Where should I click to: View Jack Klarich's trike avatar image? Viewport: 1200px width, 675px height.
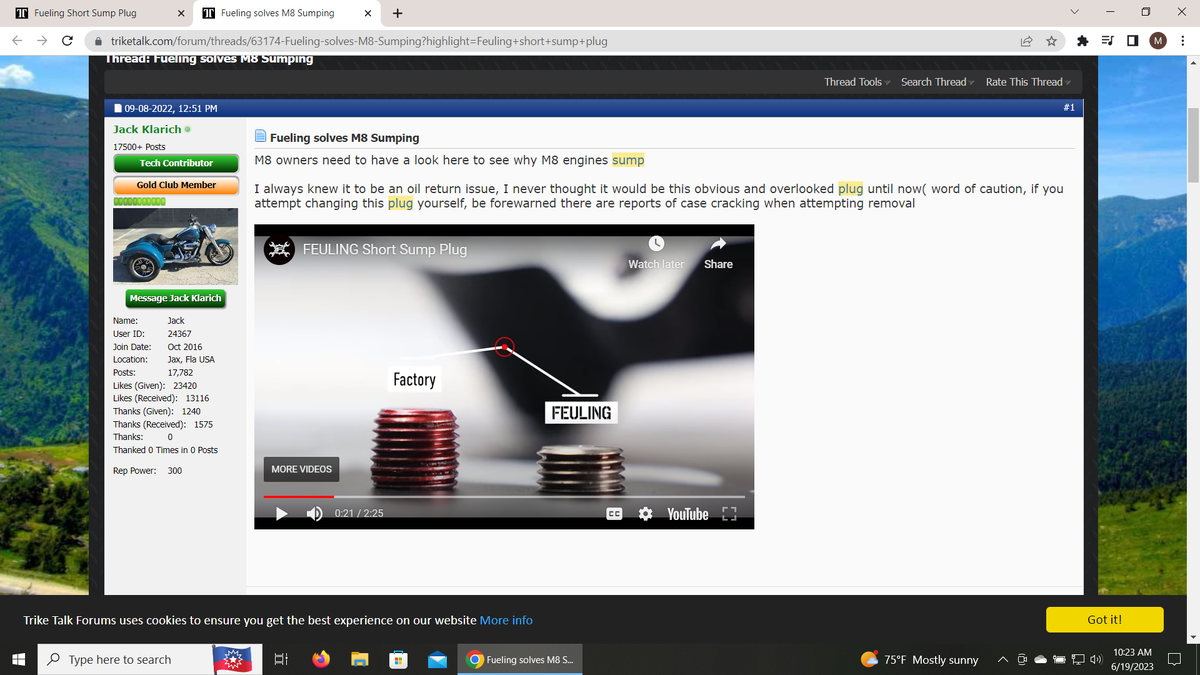(x=176, y=247)
